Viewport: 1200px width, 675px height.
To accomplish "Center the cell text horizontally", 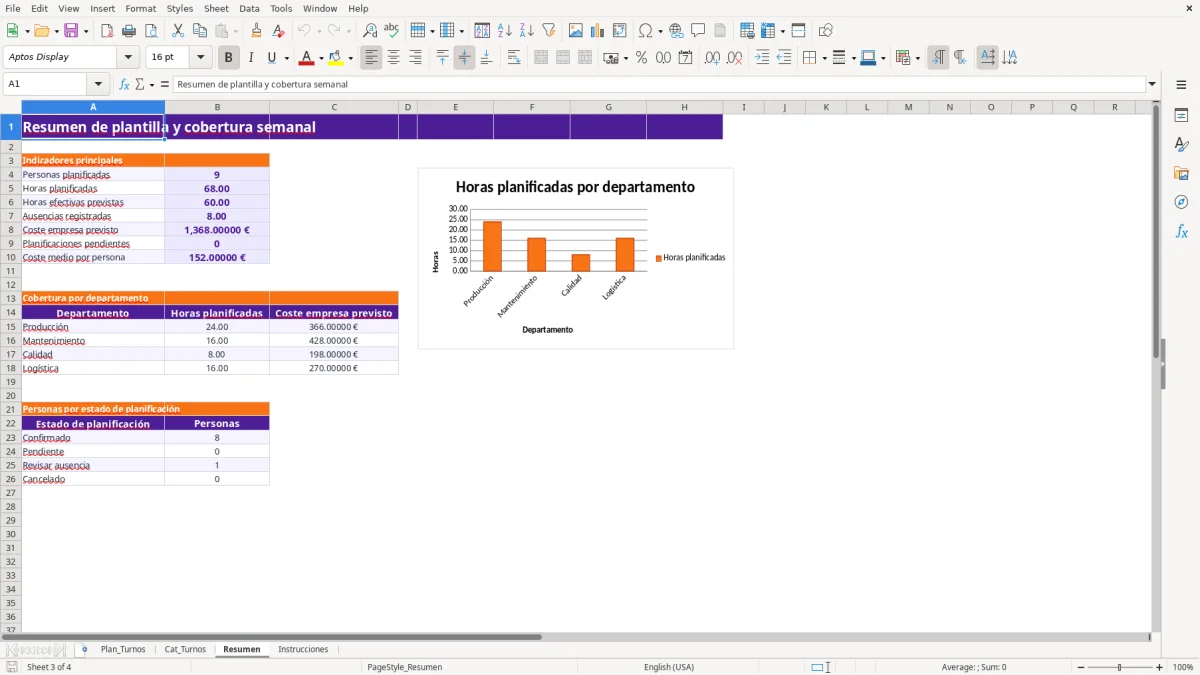I will pyautogui.click(x=394, y=58).
